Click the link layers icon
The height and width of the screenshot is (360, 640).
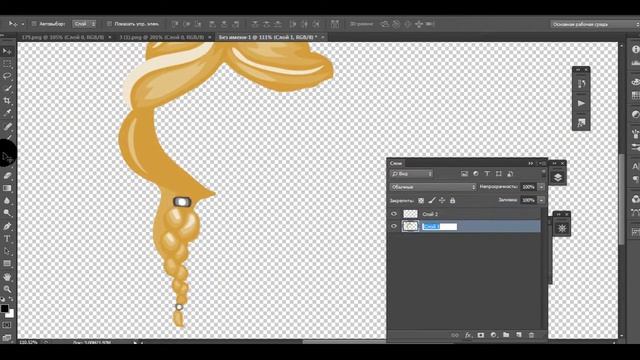point(455,335)
